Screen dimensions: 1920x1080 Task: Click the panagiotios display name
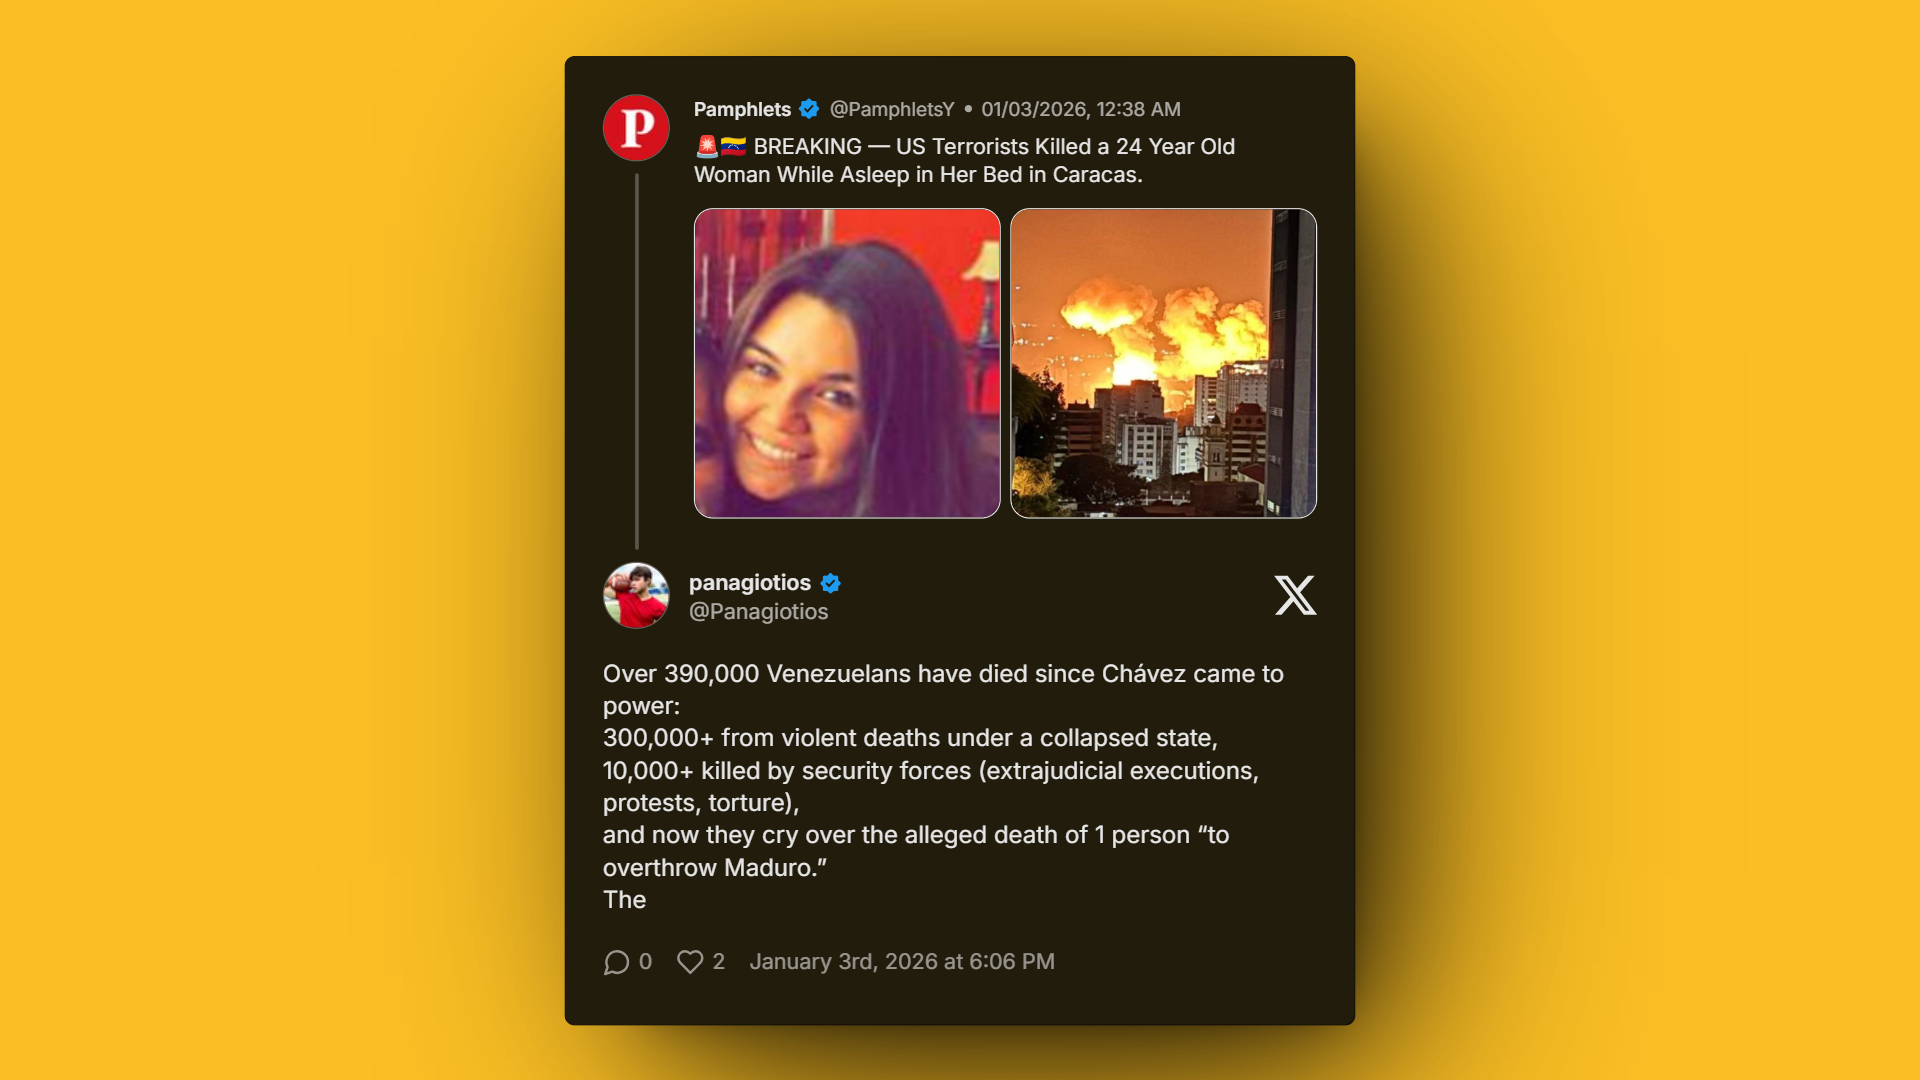(x=750, y=583)
